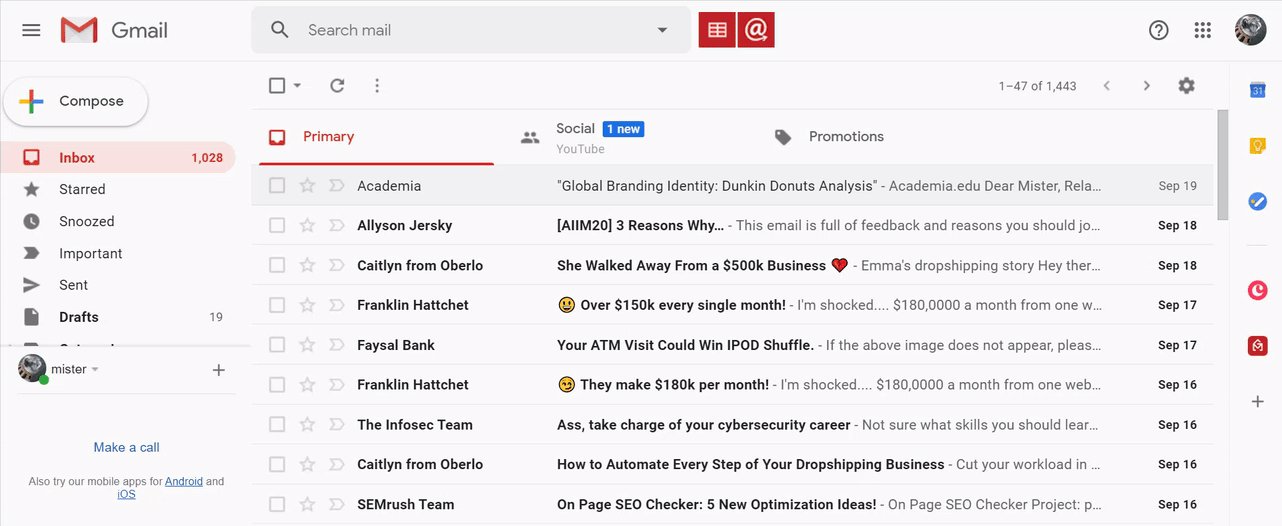Open the pink circular add-on icon
This screenshot has height=526, width=1282.
(1258, 290)
